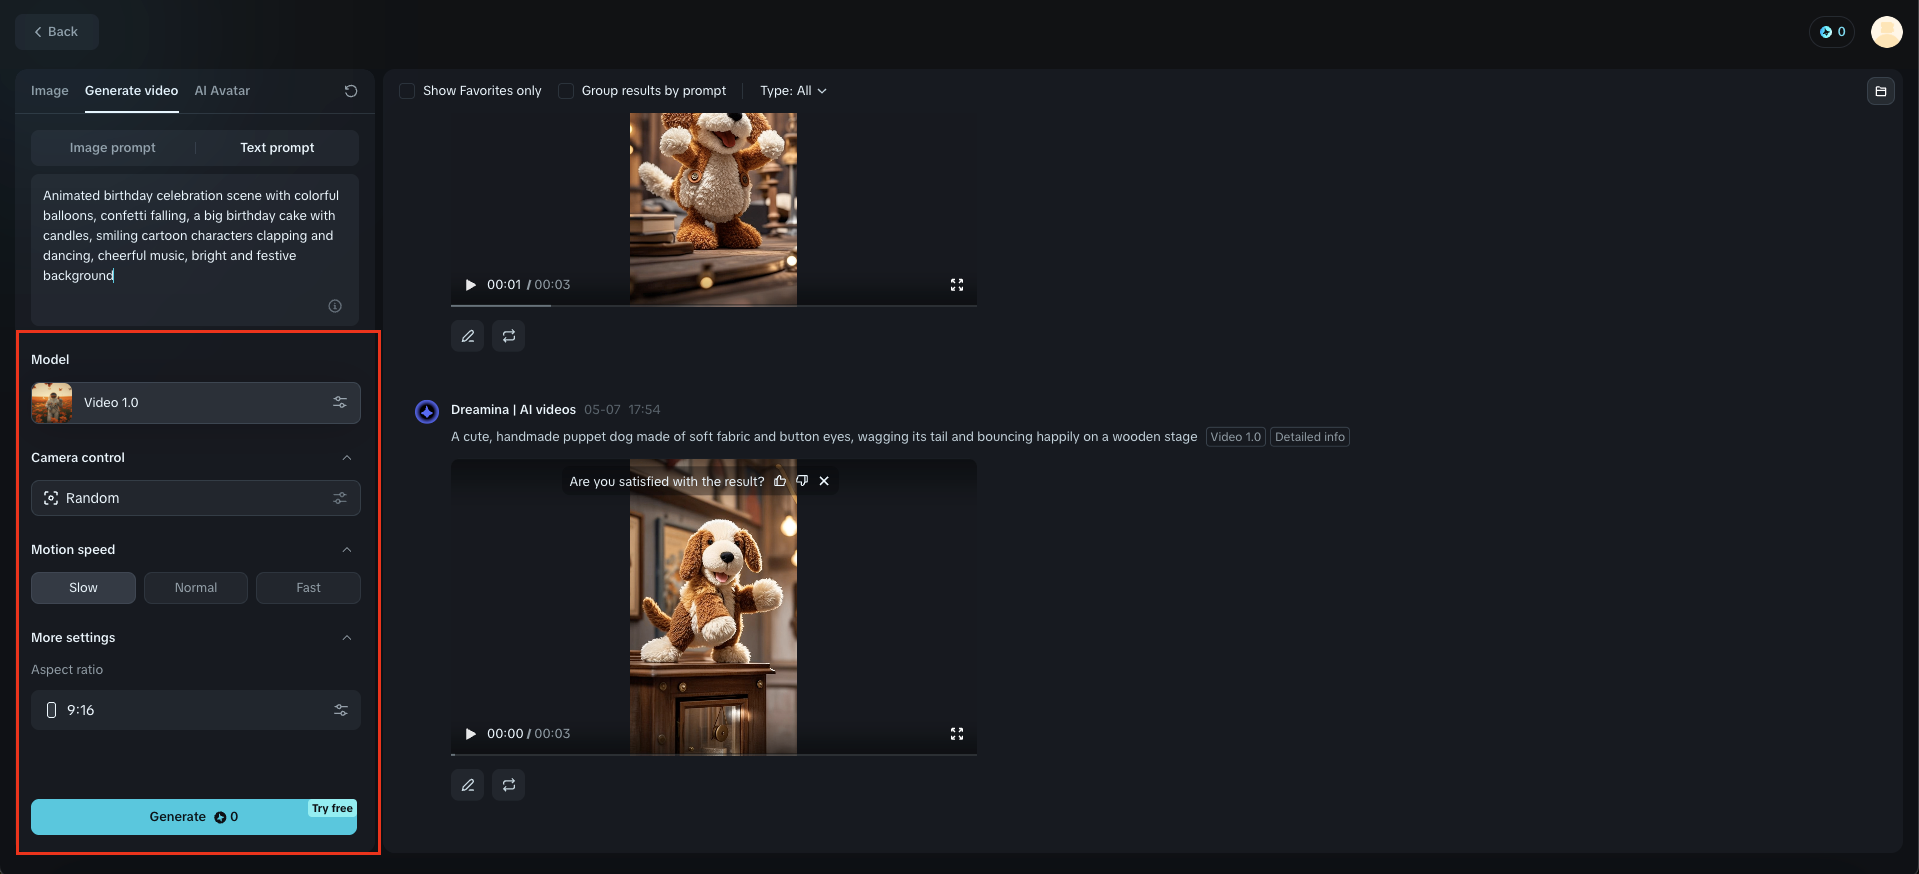The width and height of the screenshot is (1919, 874).
Task: Enable Show Favorites only checkbox
Action: coord(407,91)
